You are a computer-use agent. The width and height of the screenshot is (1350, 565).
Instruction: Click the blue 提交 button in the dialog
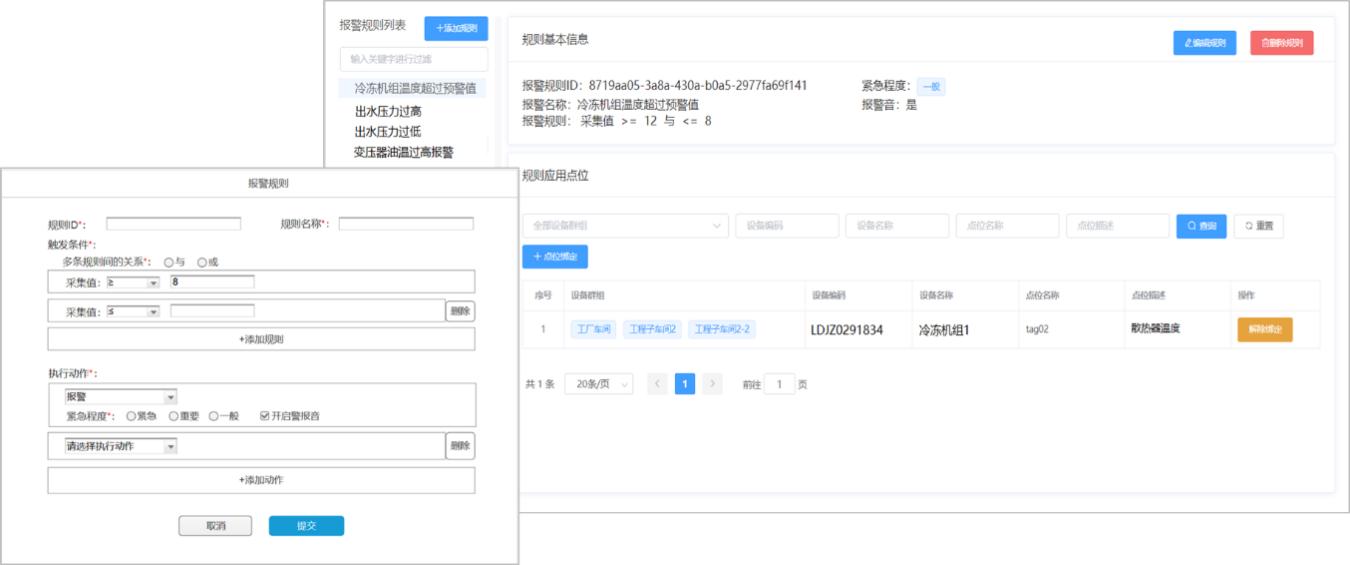(x=306, y=526)
